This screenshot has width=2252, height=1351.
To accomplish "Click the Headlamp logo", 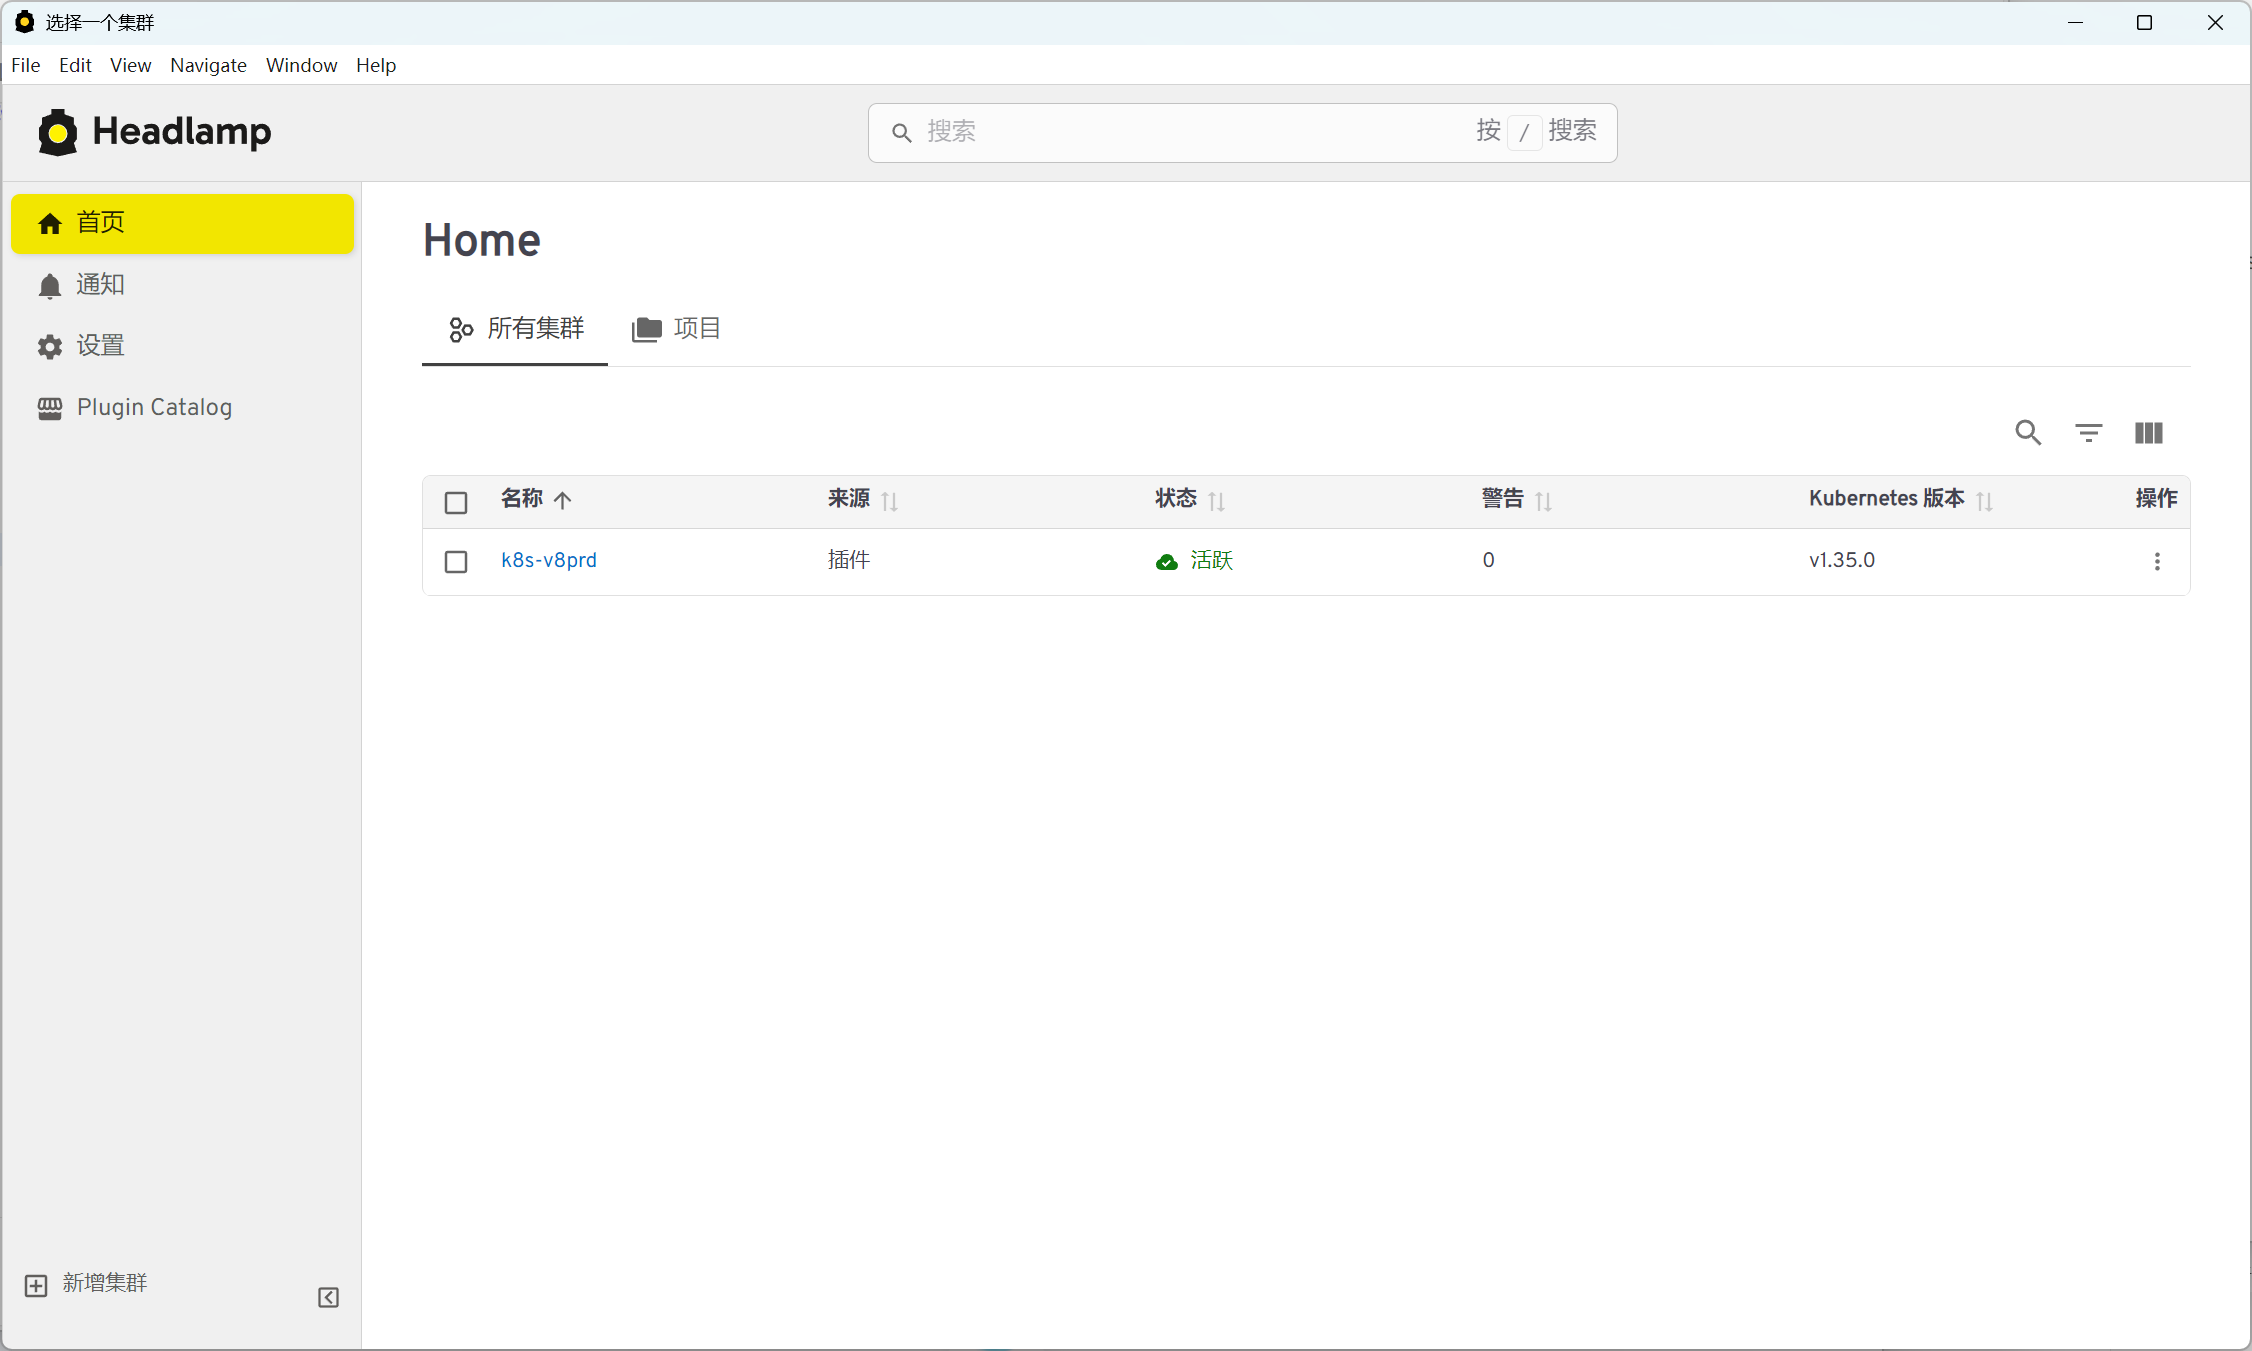I will [x=155, y=132].
